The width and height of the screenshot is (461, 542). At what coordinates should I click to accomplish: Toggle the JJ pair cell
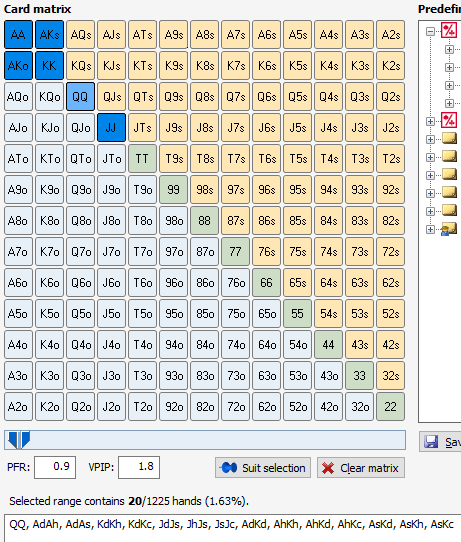111,128
